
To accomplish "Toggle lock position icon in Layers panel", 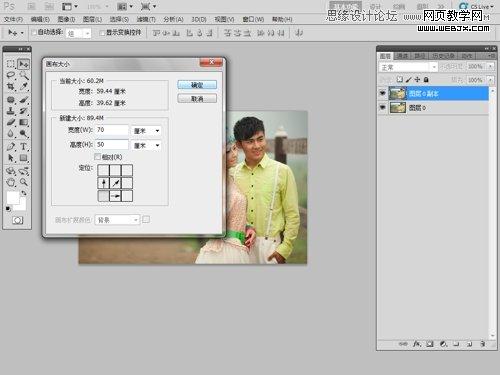I will (417, 80).
